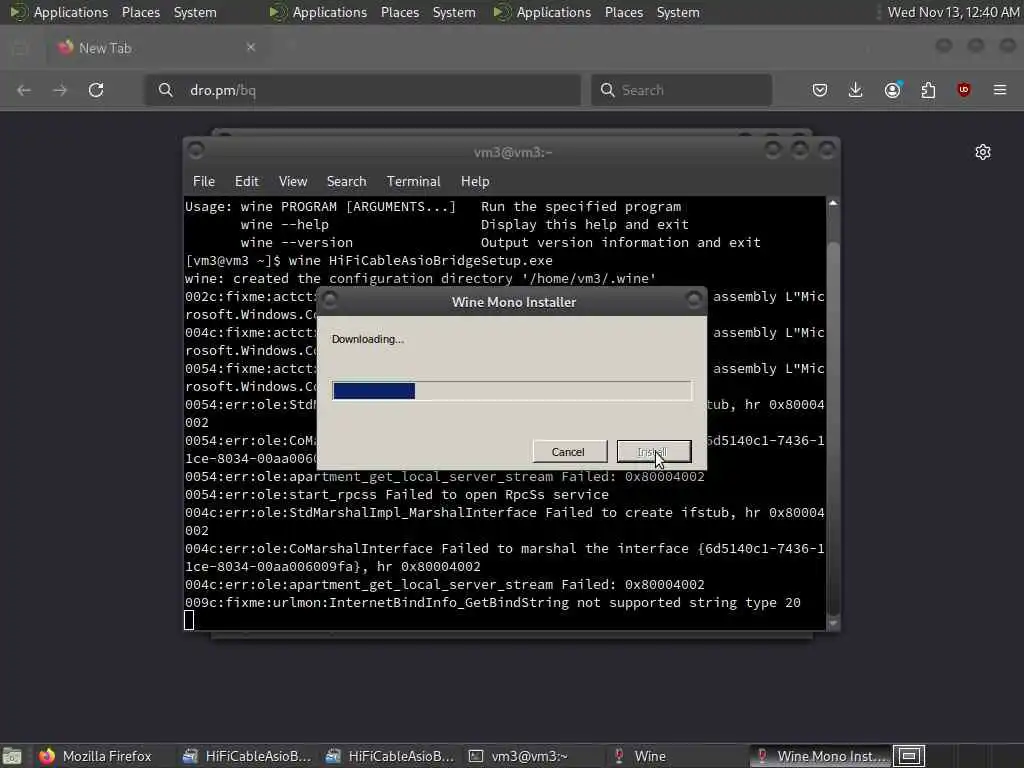Screen dimensions: 1024x768
Task: Open the Firefox hamburger menu
Action: coord(1000,90)
